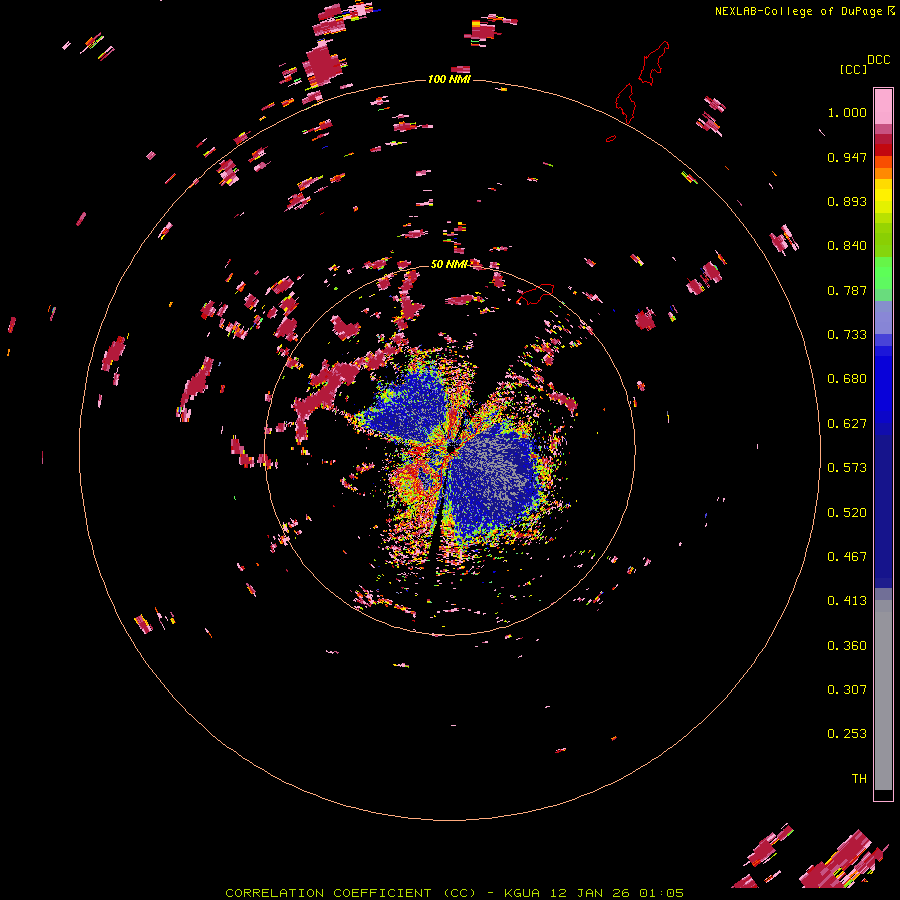Select the 0.573 scale value
900x900 pixels.
847,468
